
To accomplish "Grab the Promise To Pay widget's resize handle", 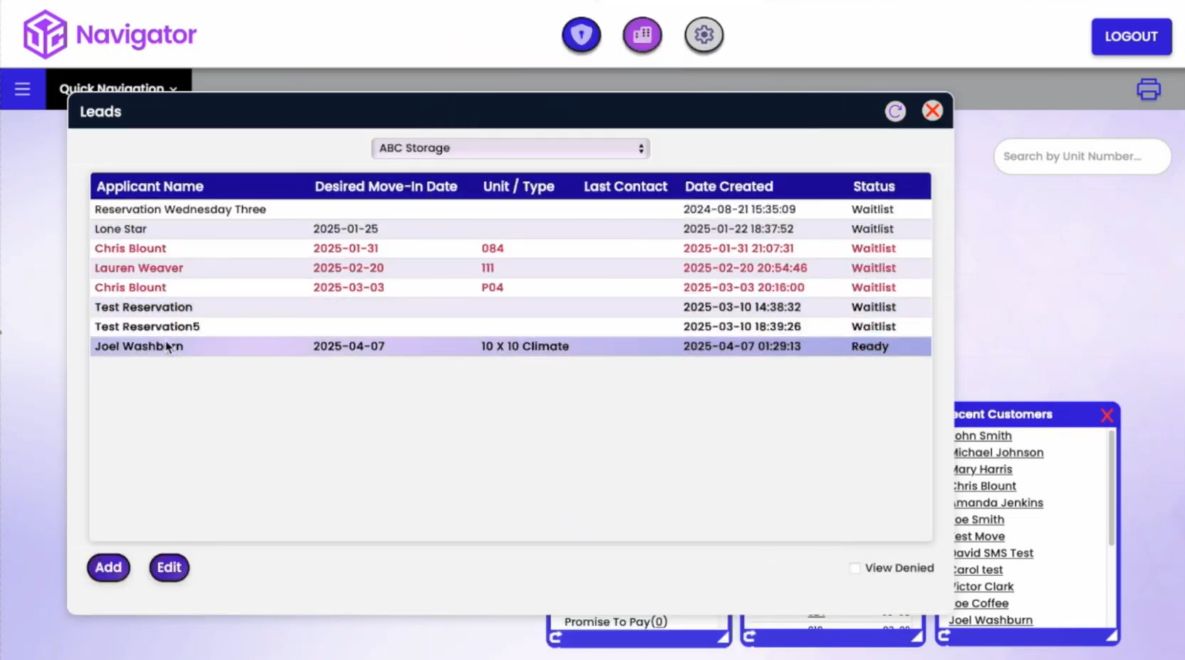I will pyautogui.click(x=723, y=637).
